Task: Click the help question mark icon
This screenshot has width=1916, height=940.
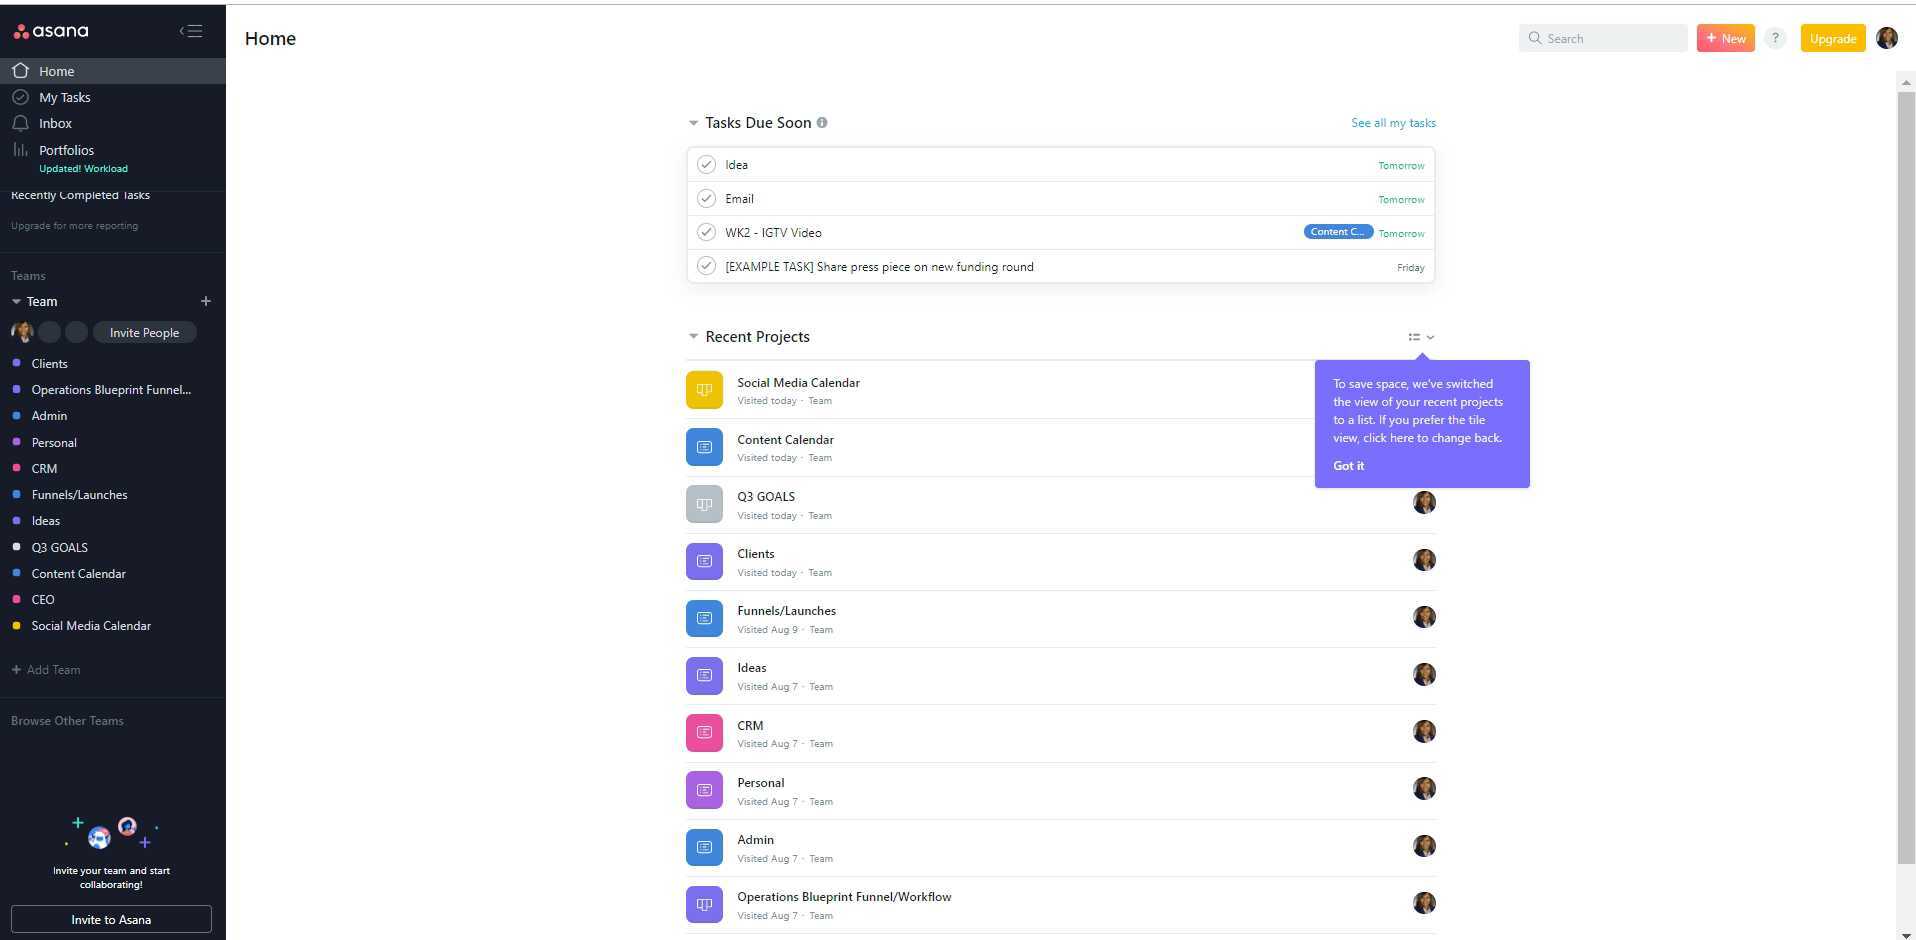Action: click(x=1775, y=38)
